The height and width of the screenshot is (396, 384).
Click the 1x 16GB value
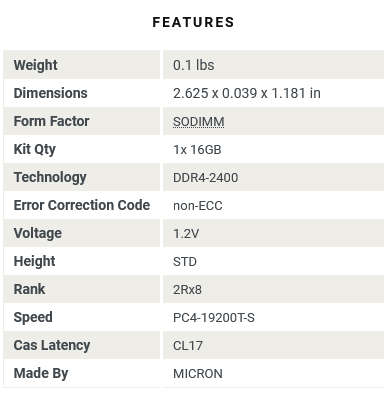click(x=197, y=149)
